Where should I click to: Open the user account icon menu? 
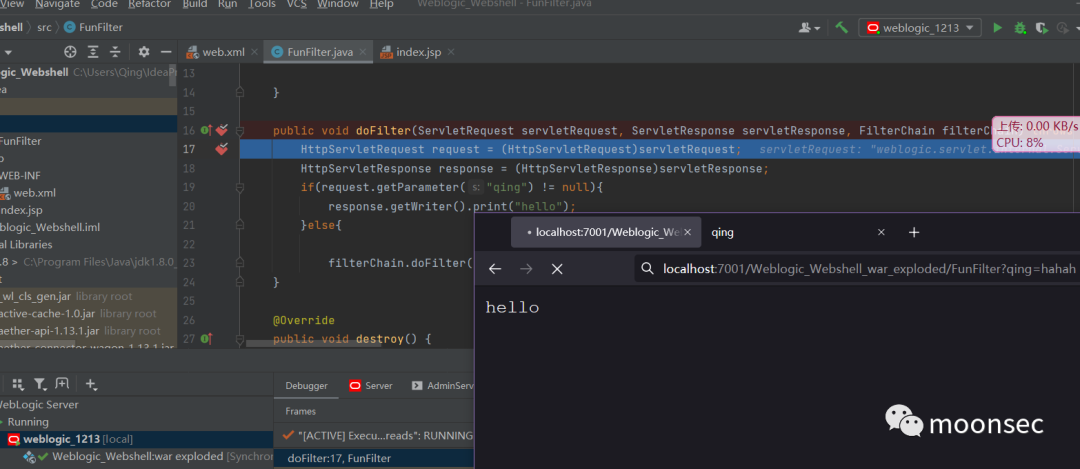click(809, 28)
